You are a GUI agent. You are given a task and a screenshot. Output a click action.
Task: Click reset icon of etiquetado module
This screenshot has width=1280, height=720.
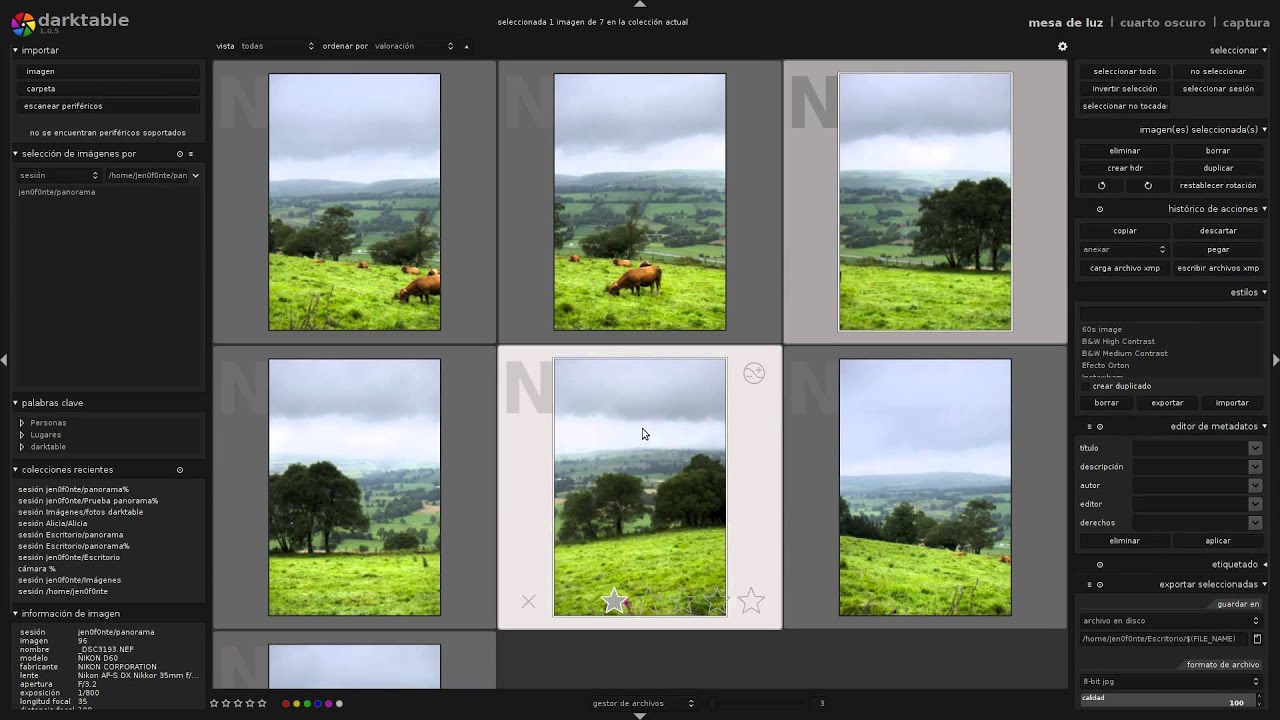[x=1100, y=565]
